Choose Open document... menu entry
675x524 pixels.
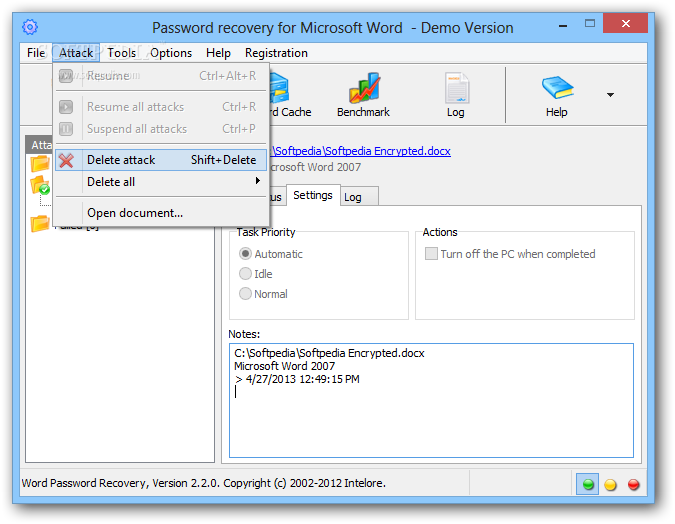[161, 213]
